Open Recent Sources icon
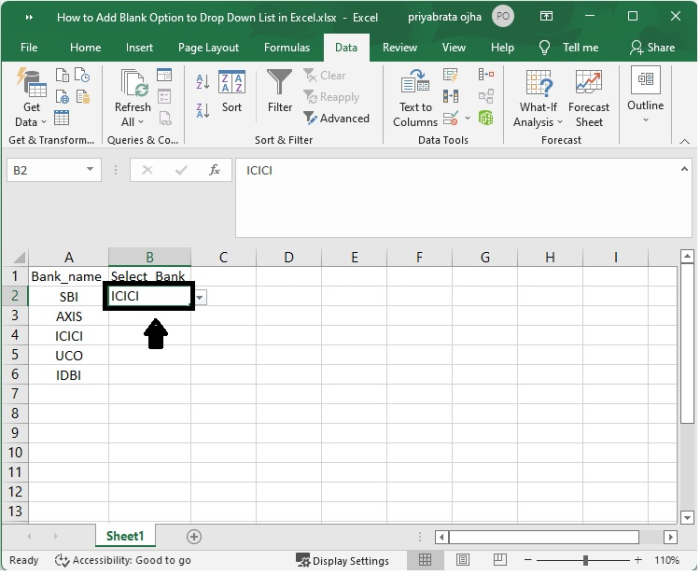Viewport: 700px width, 575px height. pos(82,75)
